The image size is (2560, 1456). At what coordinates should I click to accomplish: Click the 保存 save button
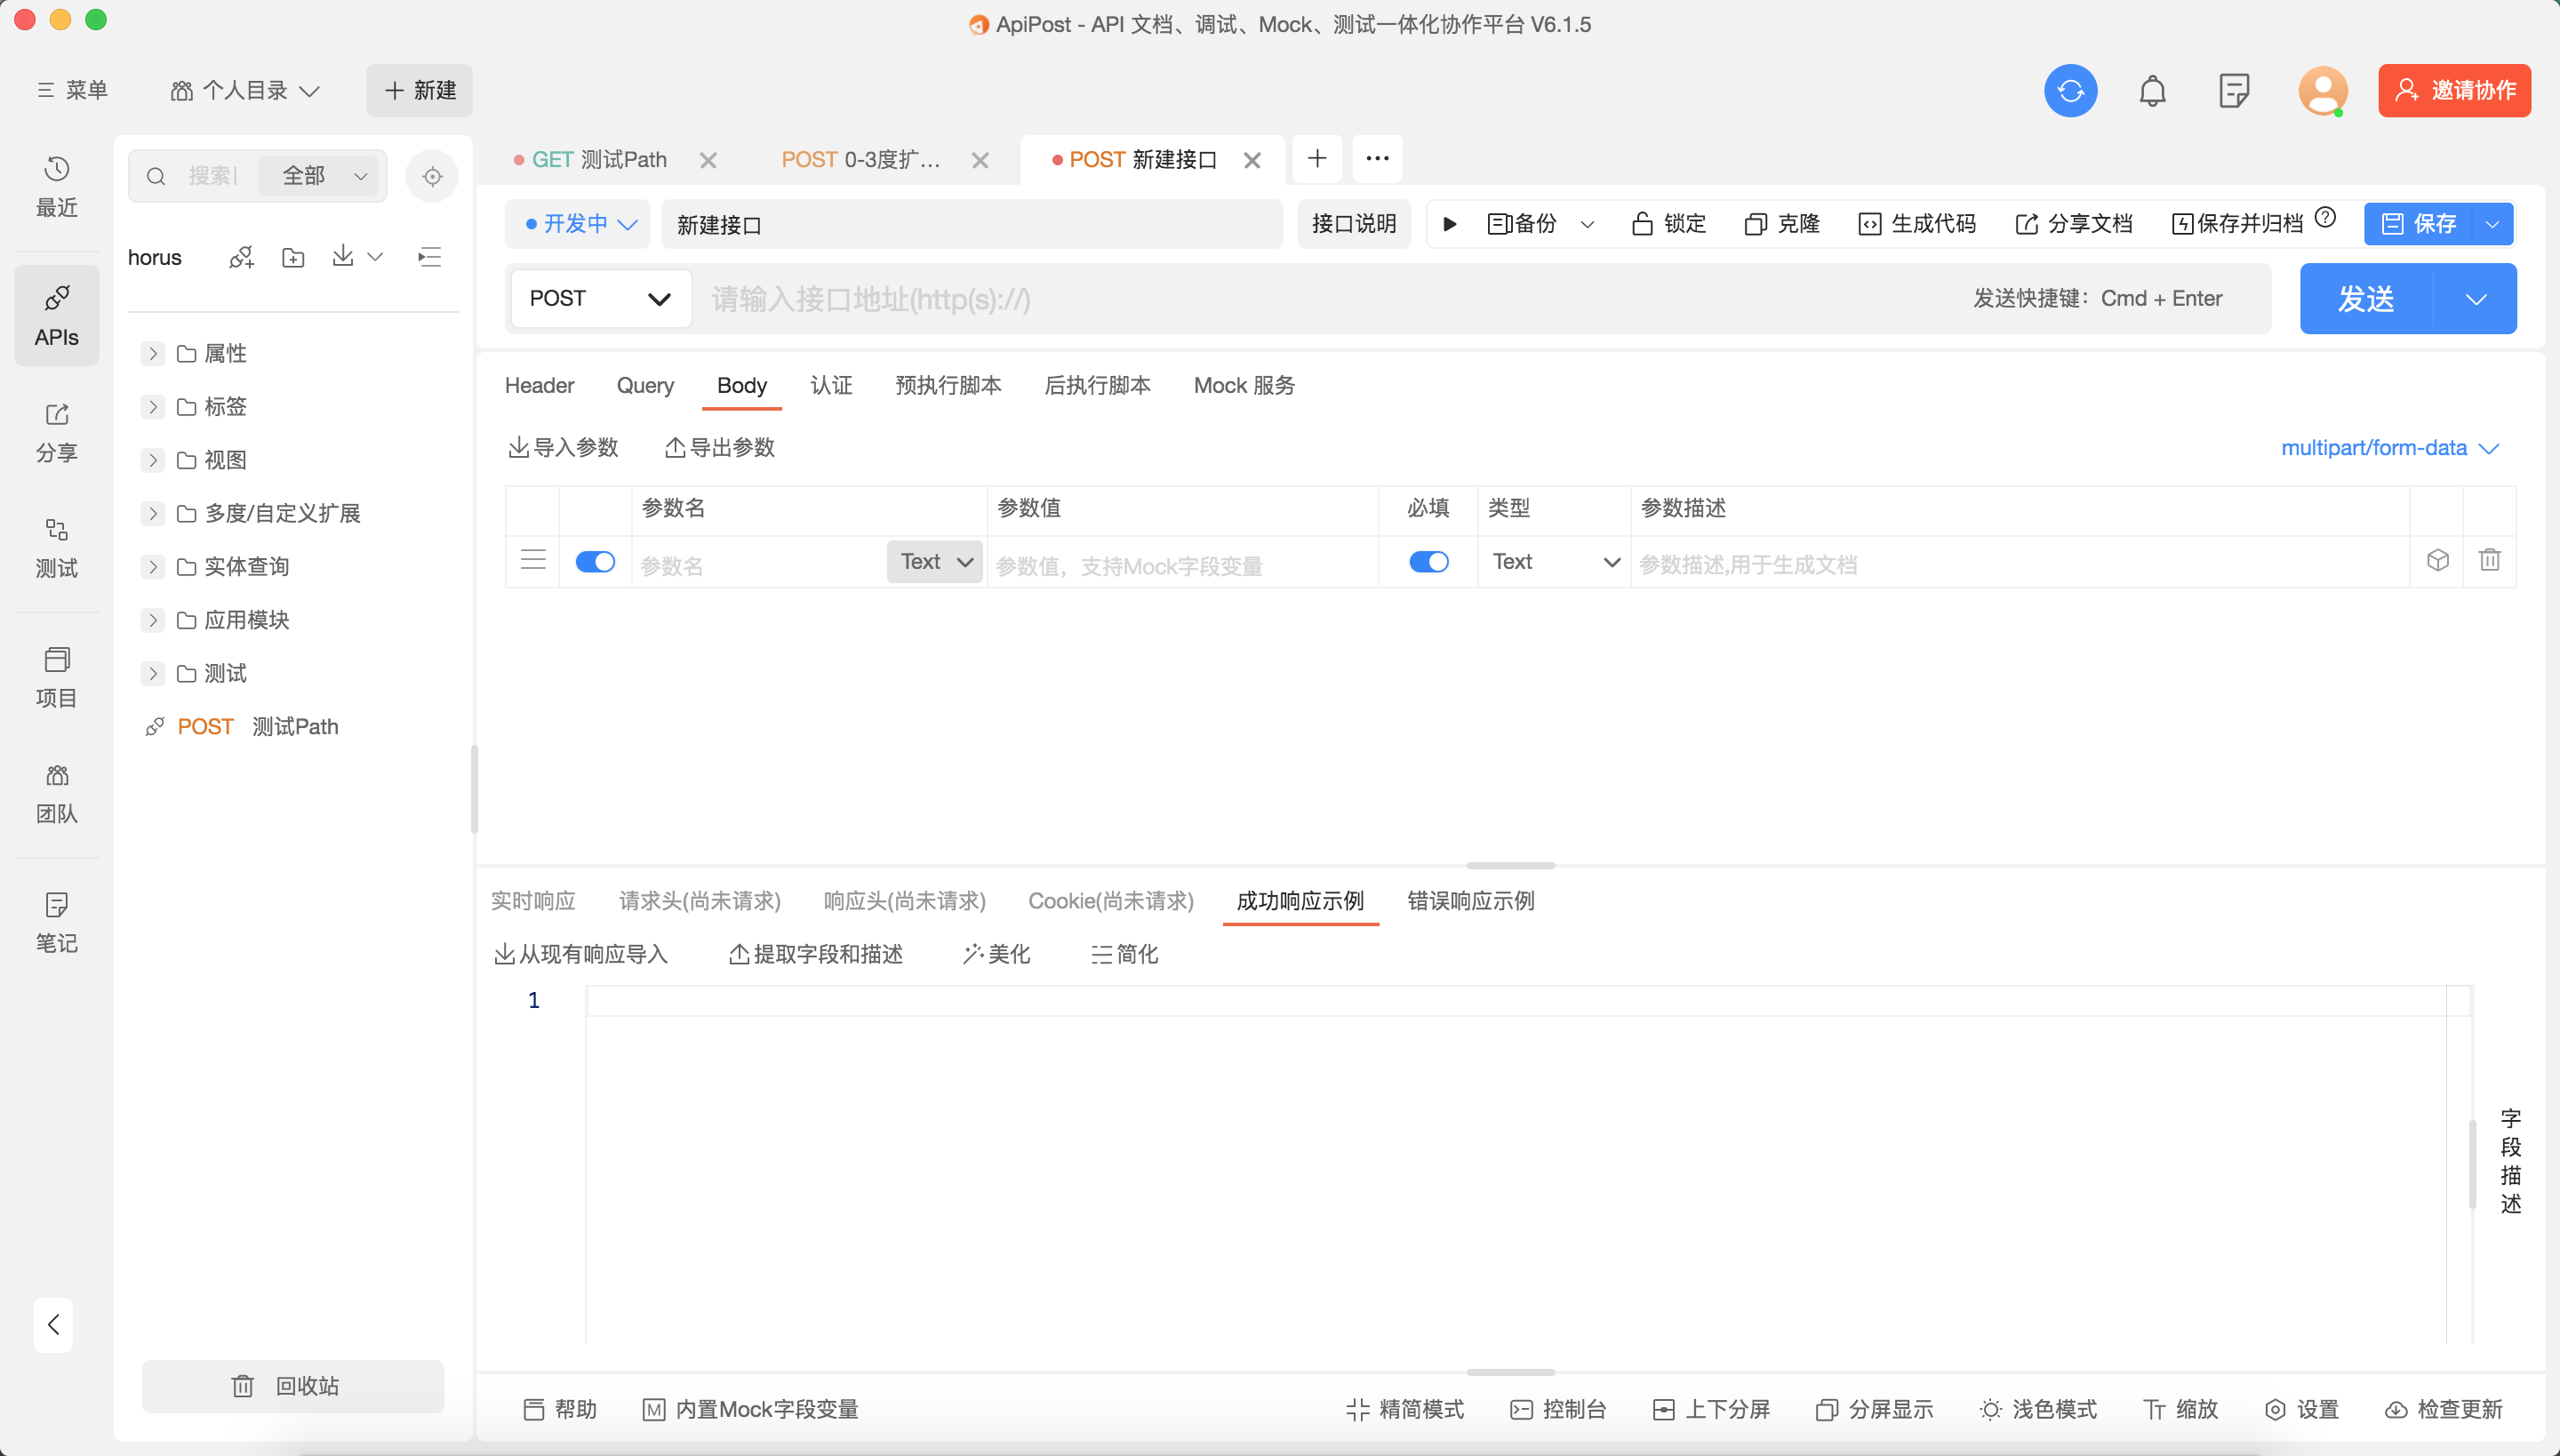coord(2418,223)
